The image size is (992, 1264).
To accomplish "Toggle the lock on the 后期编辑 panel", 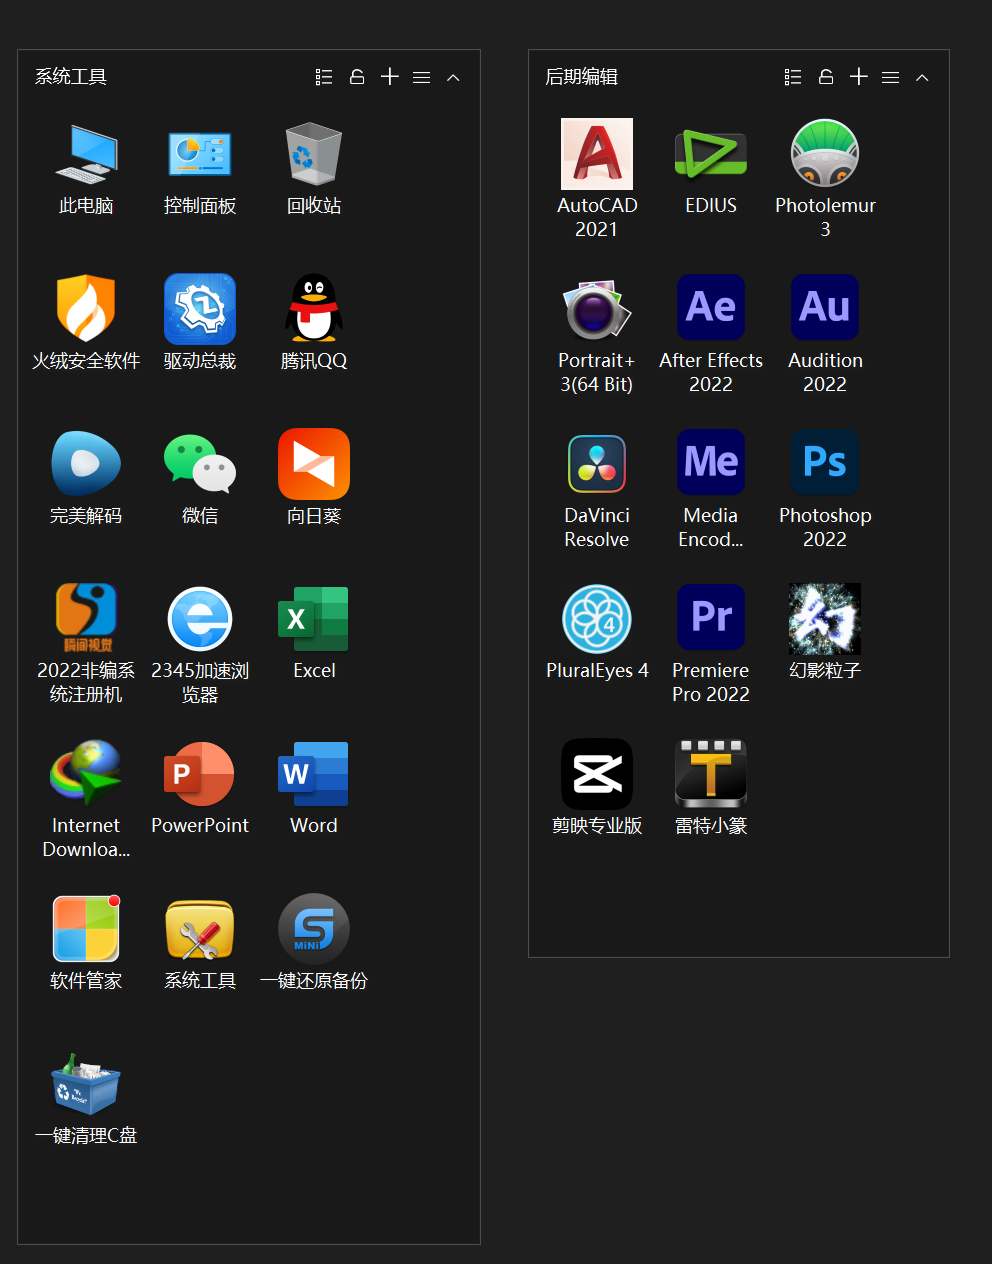I will (826, 77).
